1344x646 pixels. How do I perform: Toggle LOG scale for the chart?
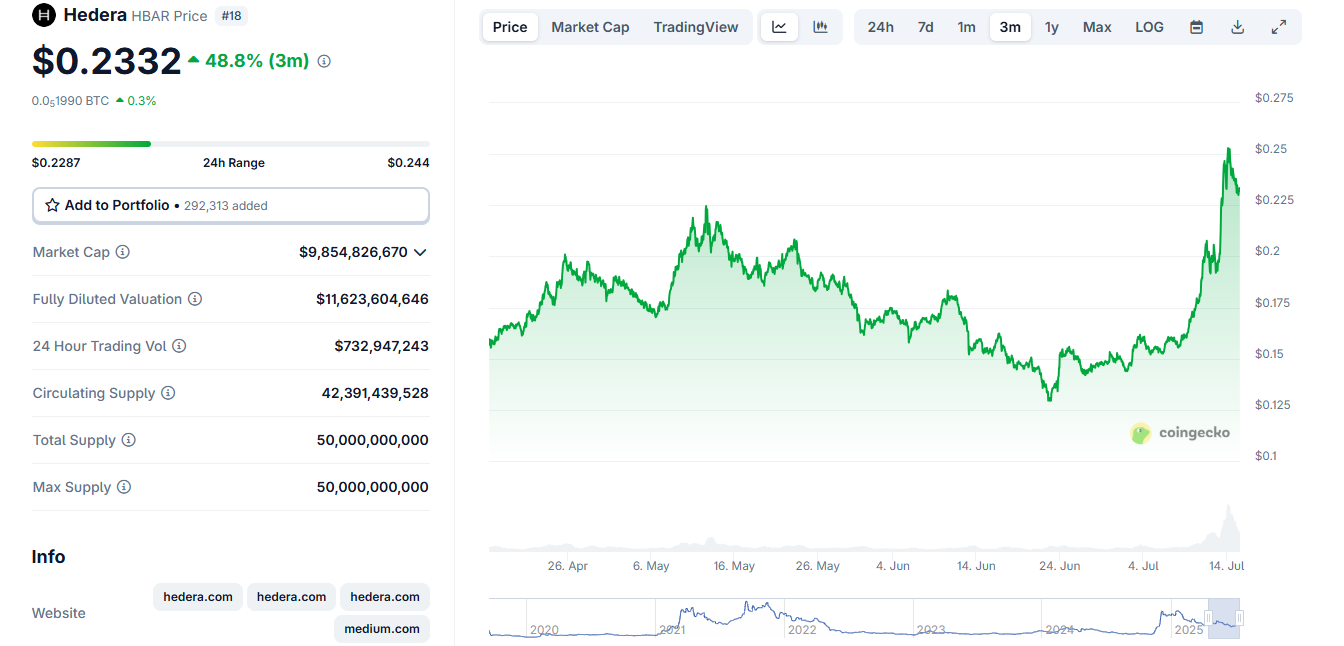pos(1149,26)
